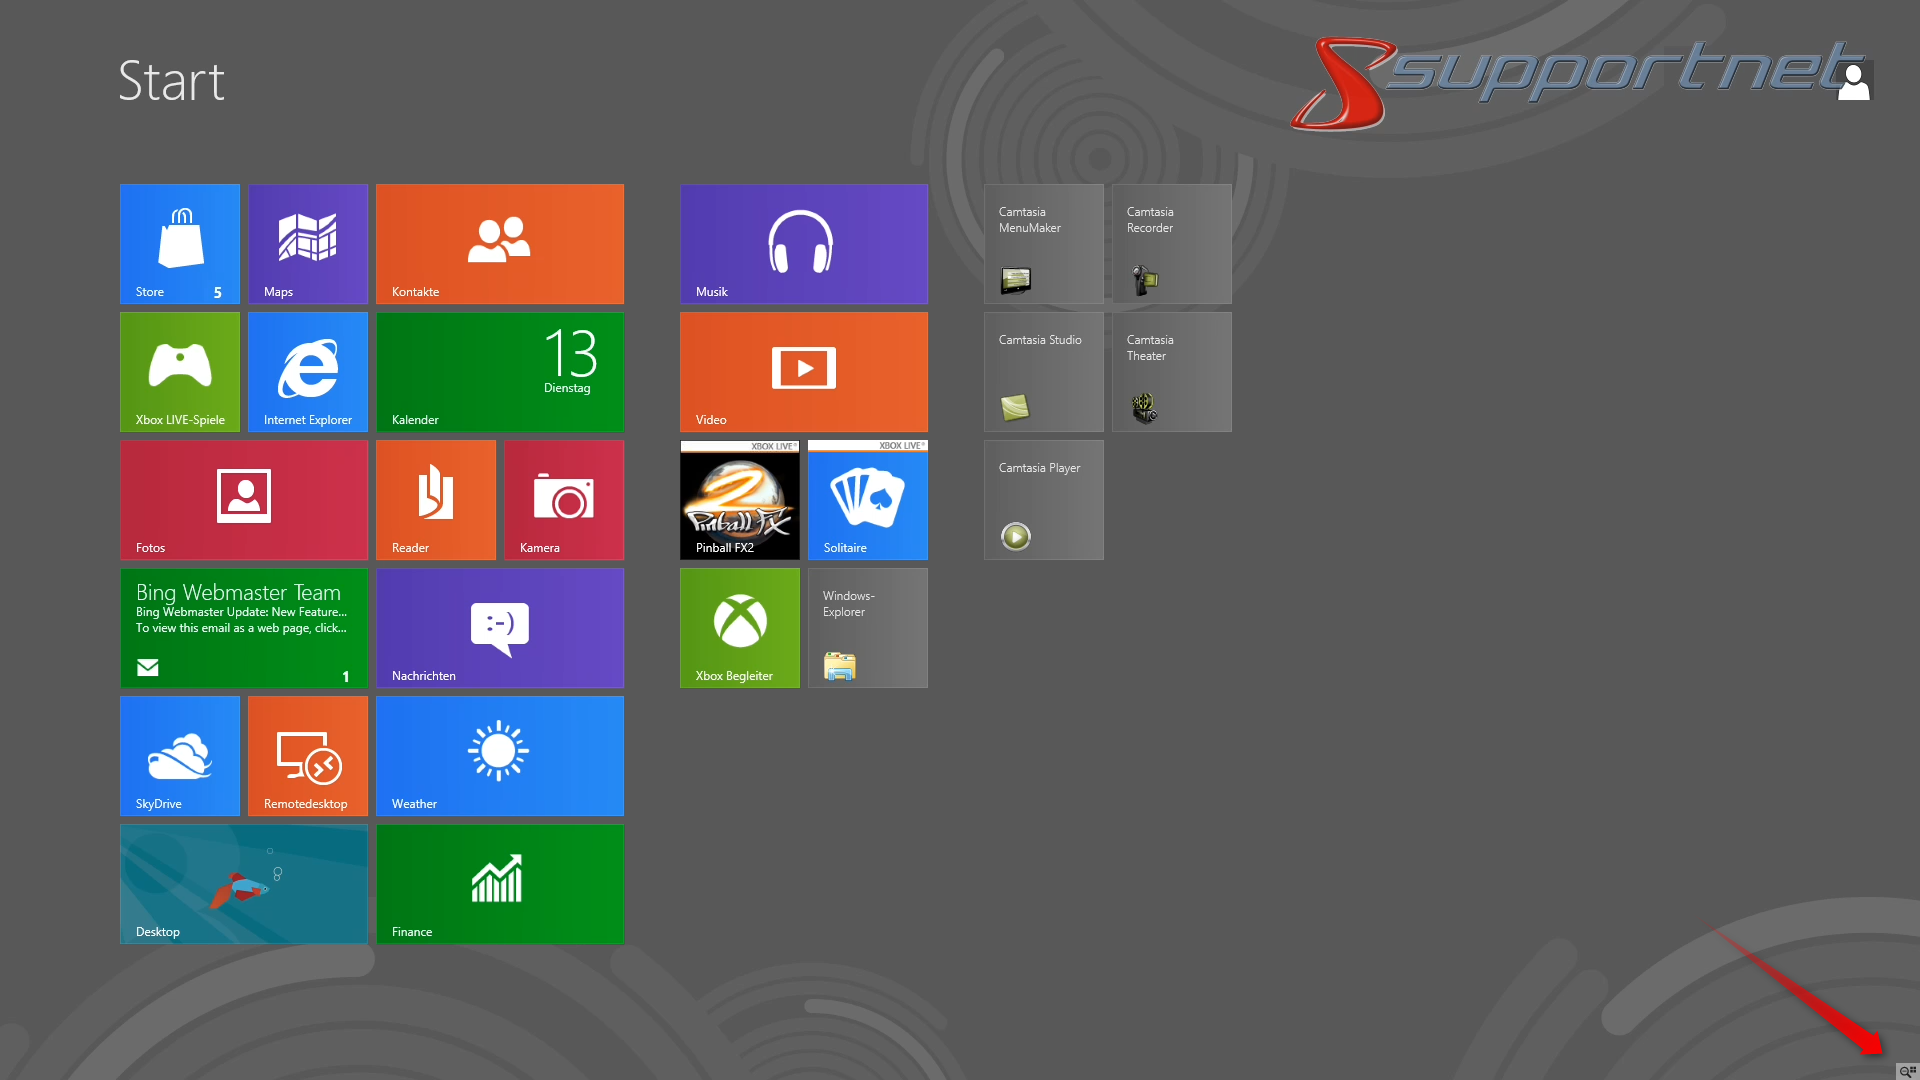
Task: Open Camtasia Studio
Action: tap(1043, 371)
